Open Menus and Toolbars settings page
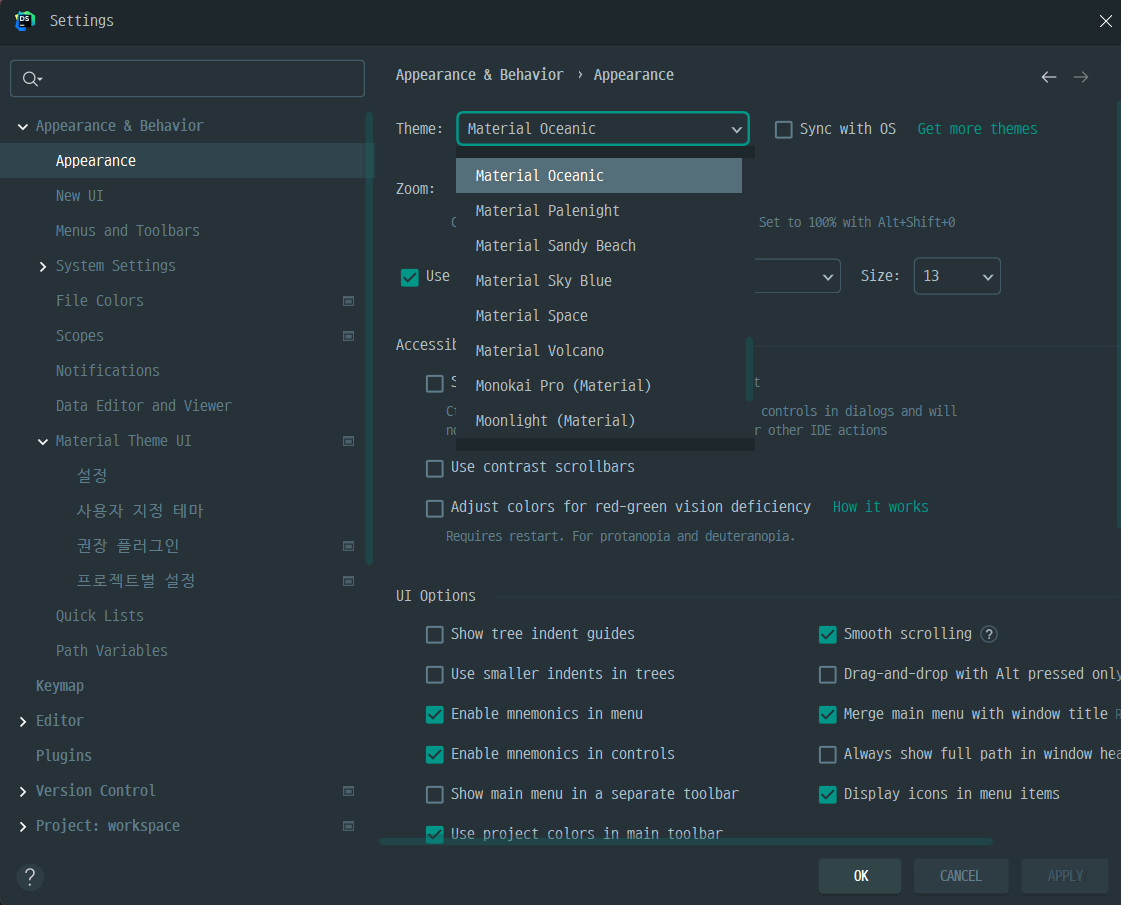 pyautogui.click(x=127, y=231)
